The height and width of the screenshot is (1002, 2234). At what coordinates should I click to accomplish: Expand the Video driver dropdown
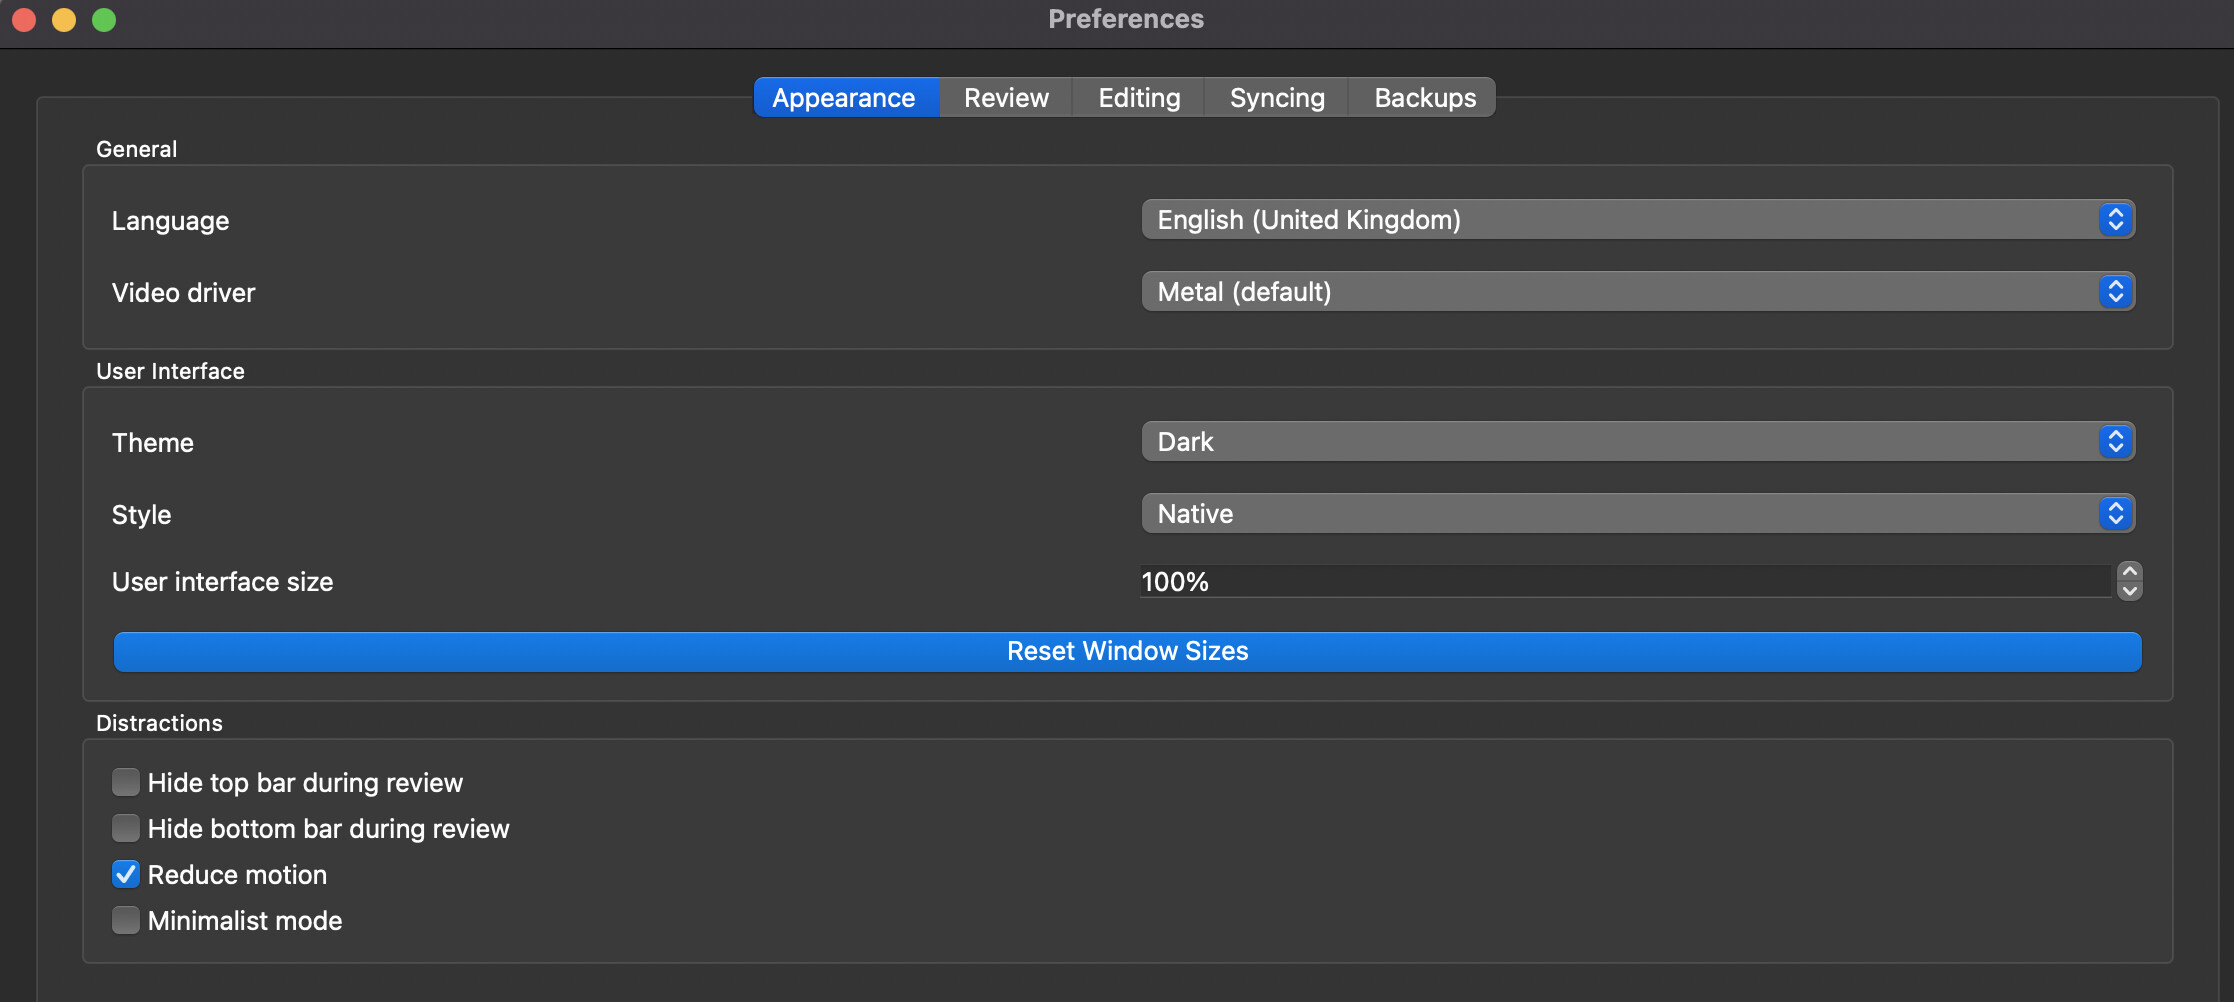[1637, 292]
